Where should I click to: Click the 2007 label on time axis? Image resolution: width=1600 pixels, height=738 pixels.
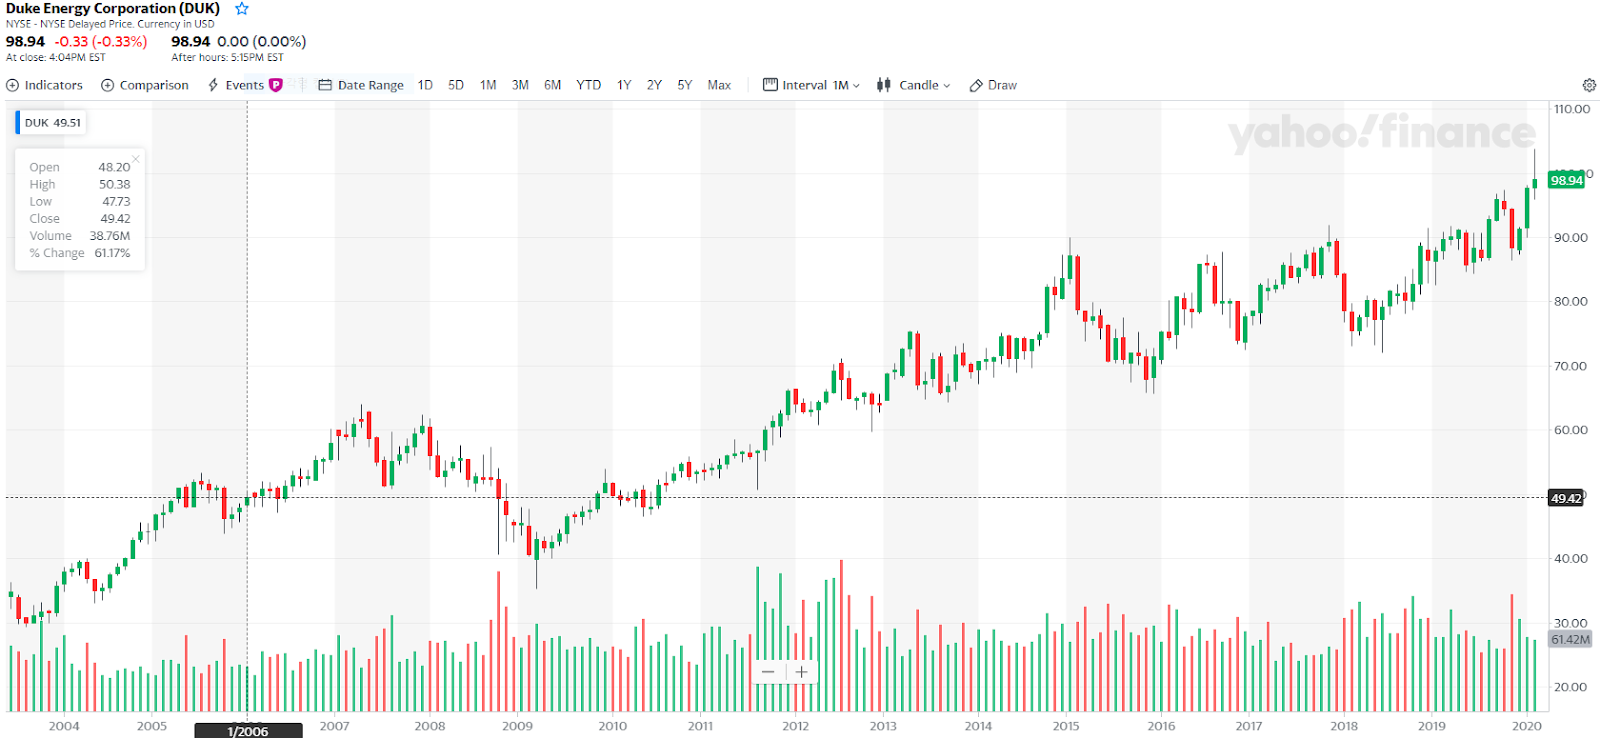click(334, 726)
